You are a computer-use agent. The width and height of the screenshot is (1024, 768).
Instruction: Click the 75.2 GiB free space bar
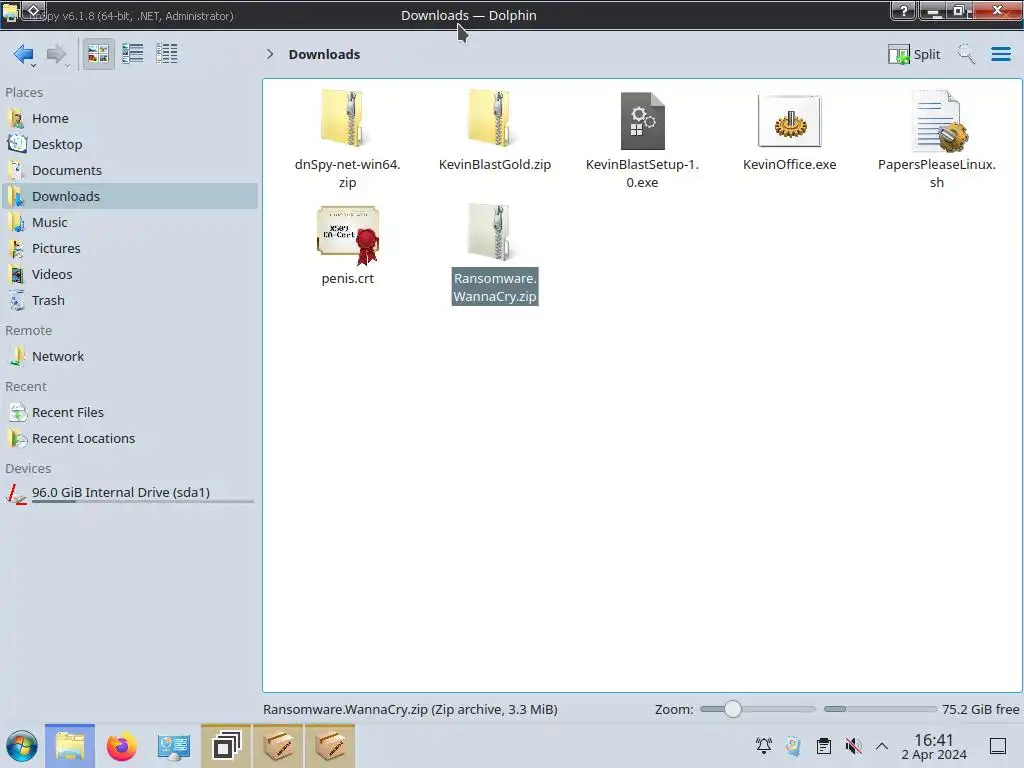pos(880,709)
